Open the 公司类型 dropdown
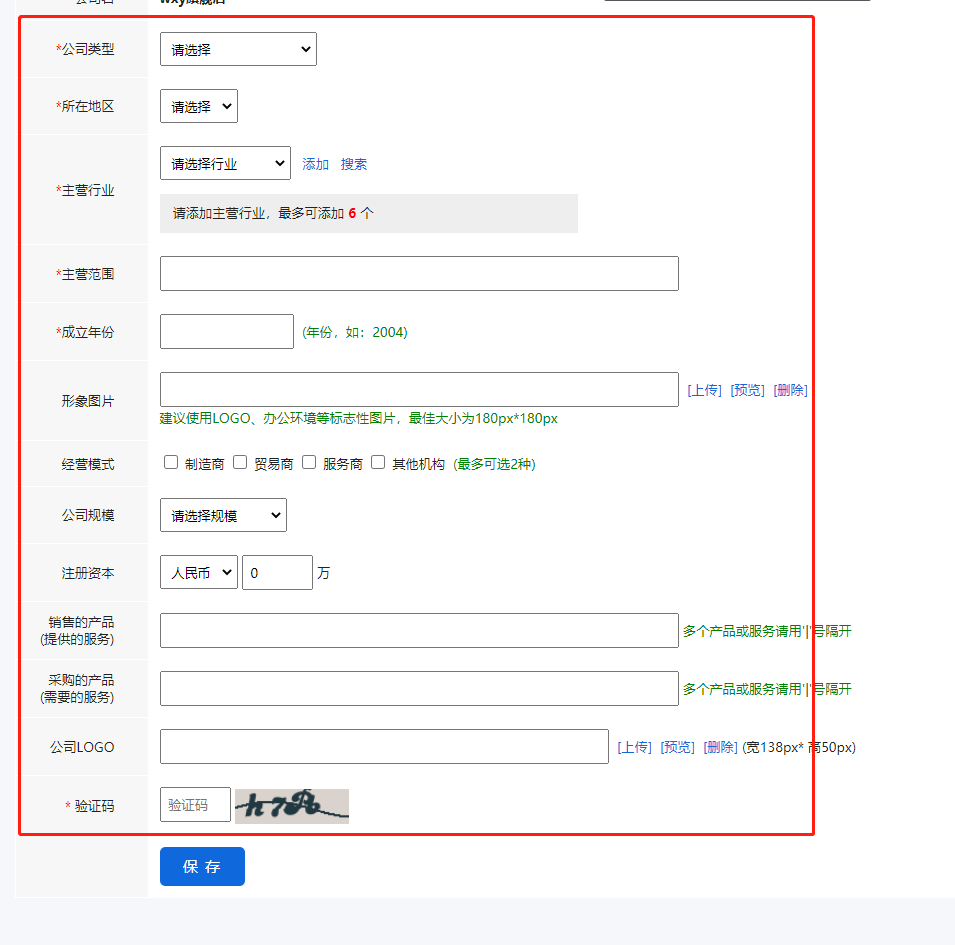Image resolution: width=955 pixels, height=945 pixels. (x=238, y=49)
